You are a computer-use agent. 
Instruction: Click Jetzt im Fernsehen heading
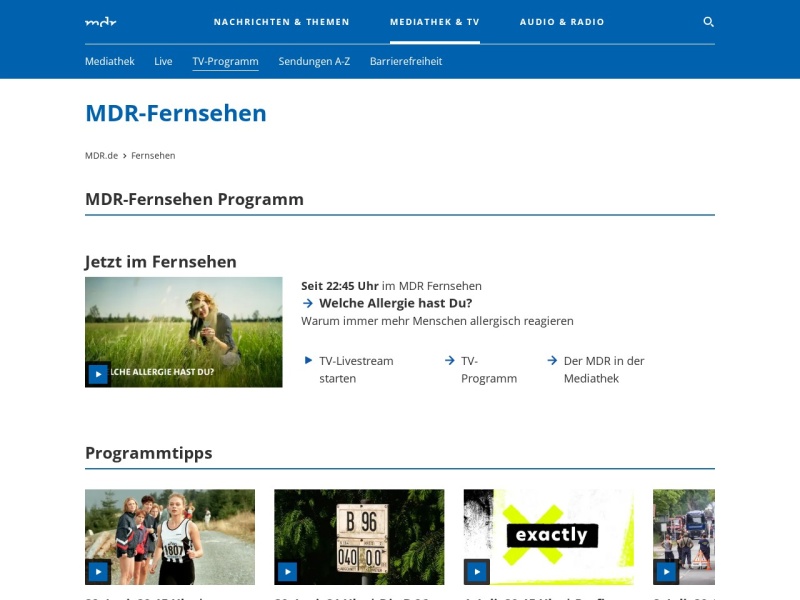coord(161,262)
